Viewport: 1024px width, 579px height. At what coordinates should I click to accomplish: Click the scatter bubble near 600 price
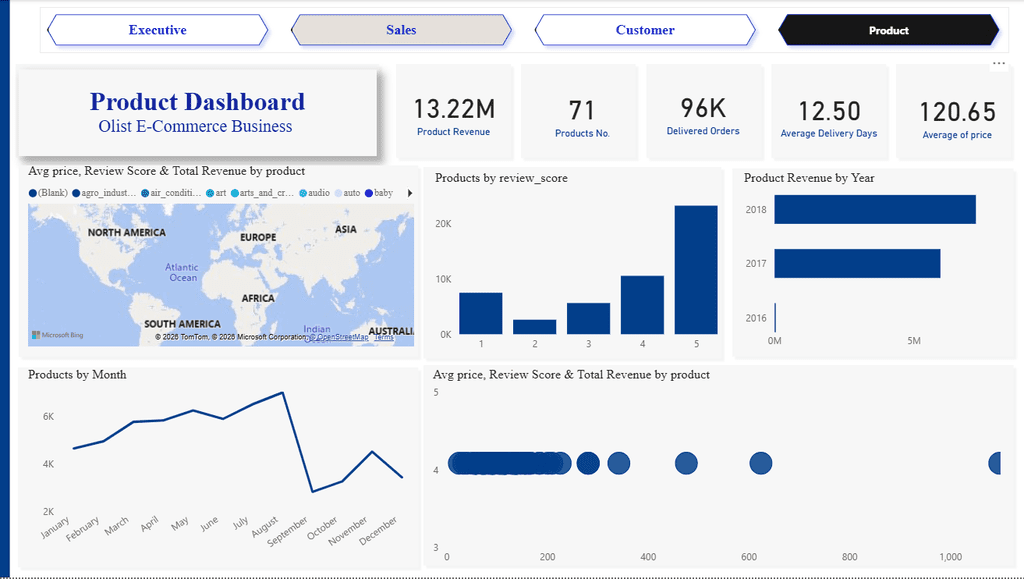[761, 463]
